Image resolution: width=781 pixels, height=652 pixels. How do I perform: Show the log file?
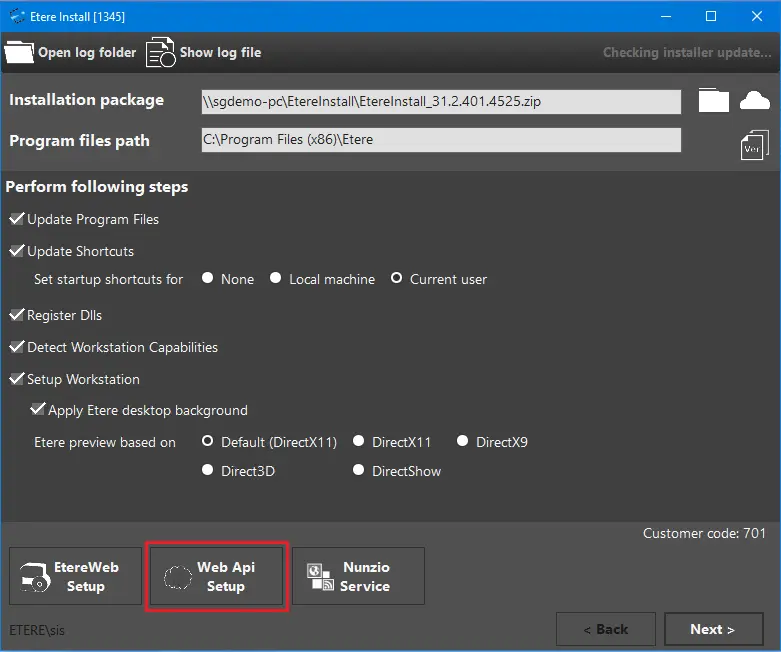(204, 52)
